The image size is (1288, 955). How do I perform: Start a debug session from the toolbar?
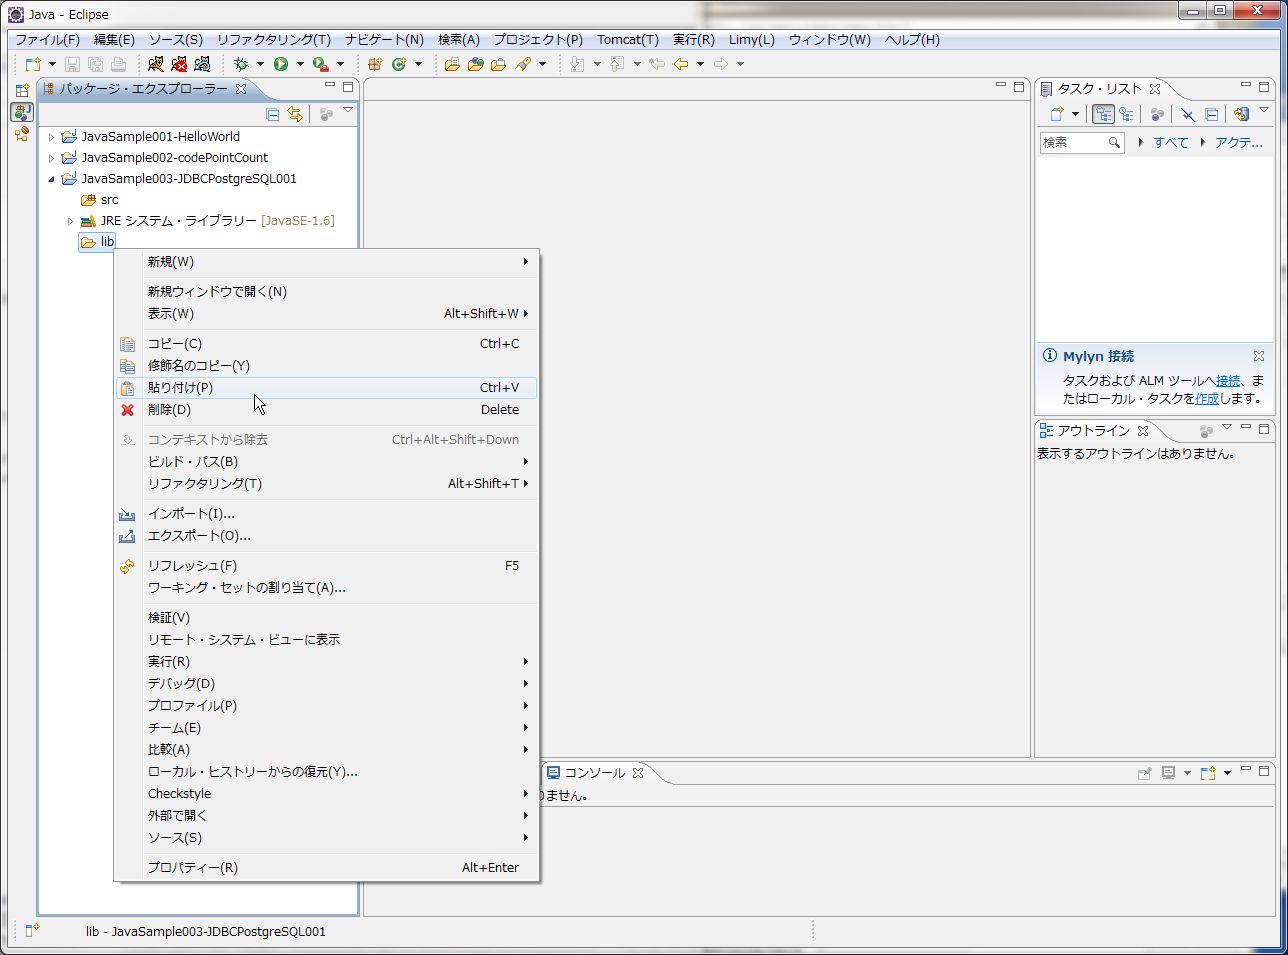(243, 63)
